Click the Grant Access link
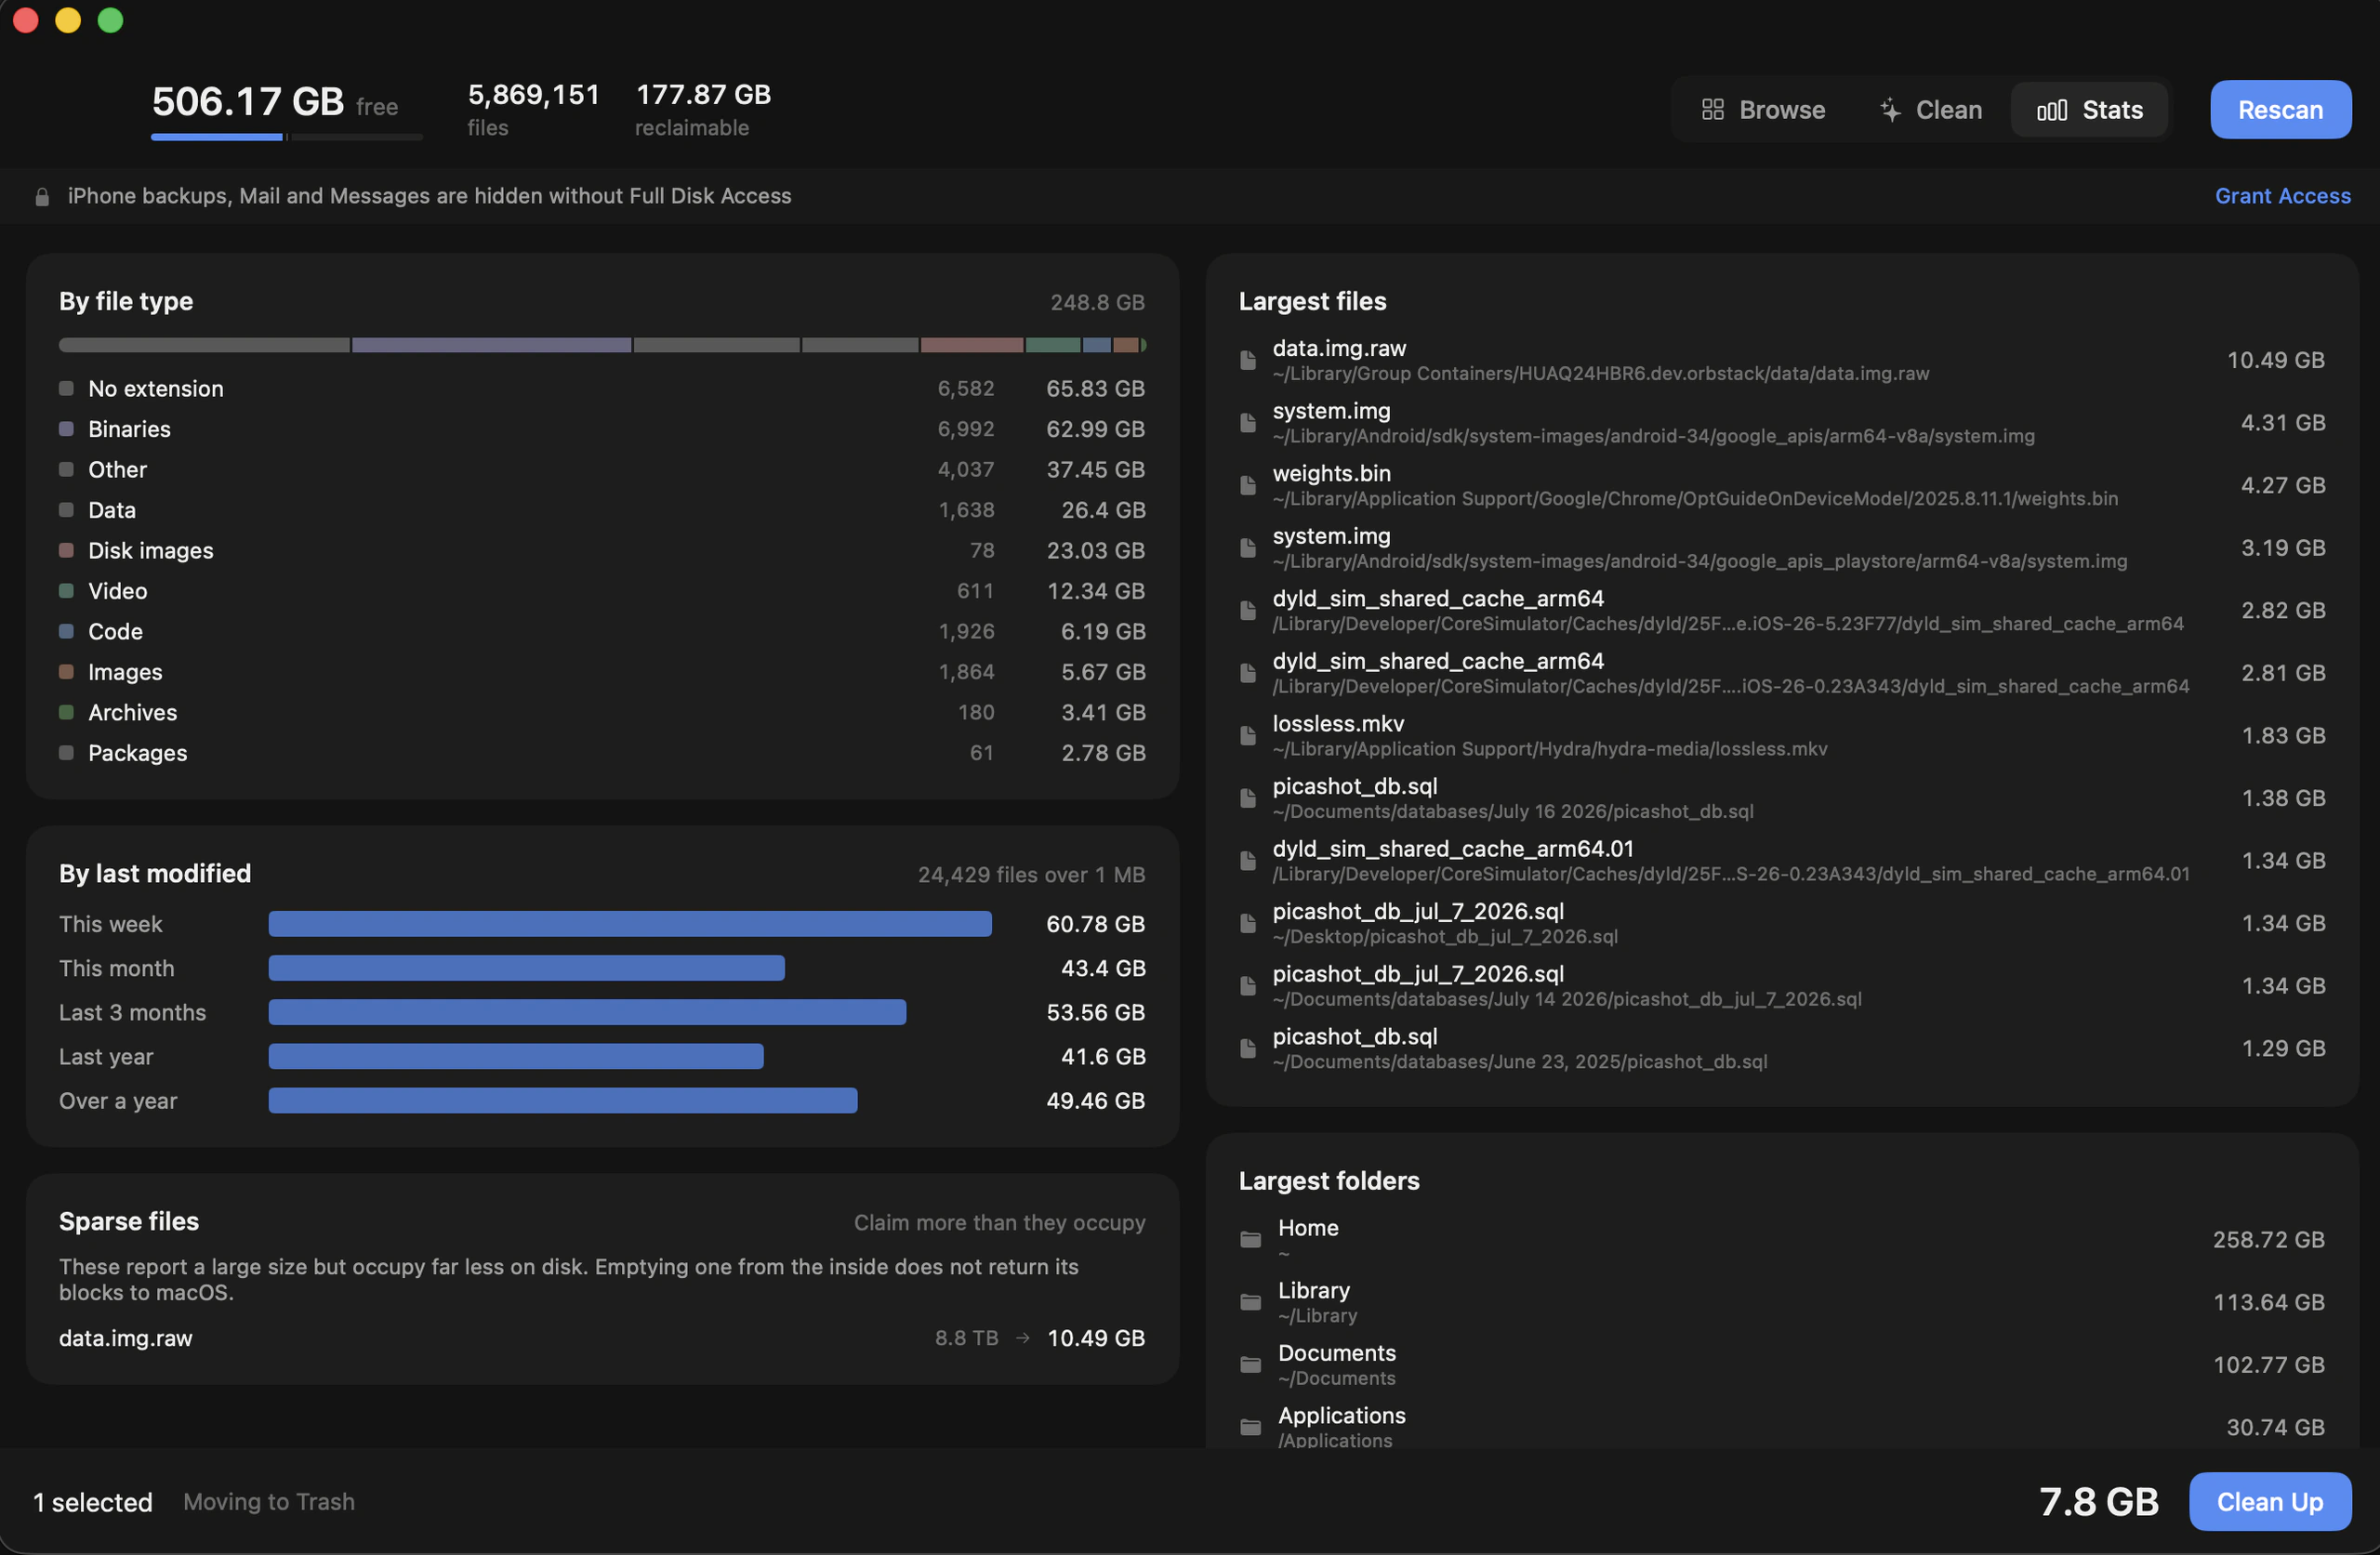This screenshot has height=1555, width=2380. (x=2282, y=196)
